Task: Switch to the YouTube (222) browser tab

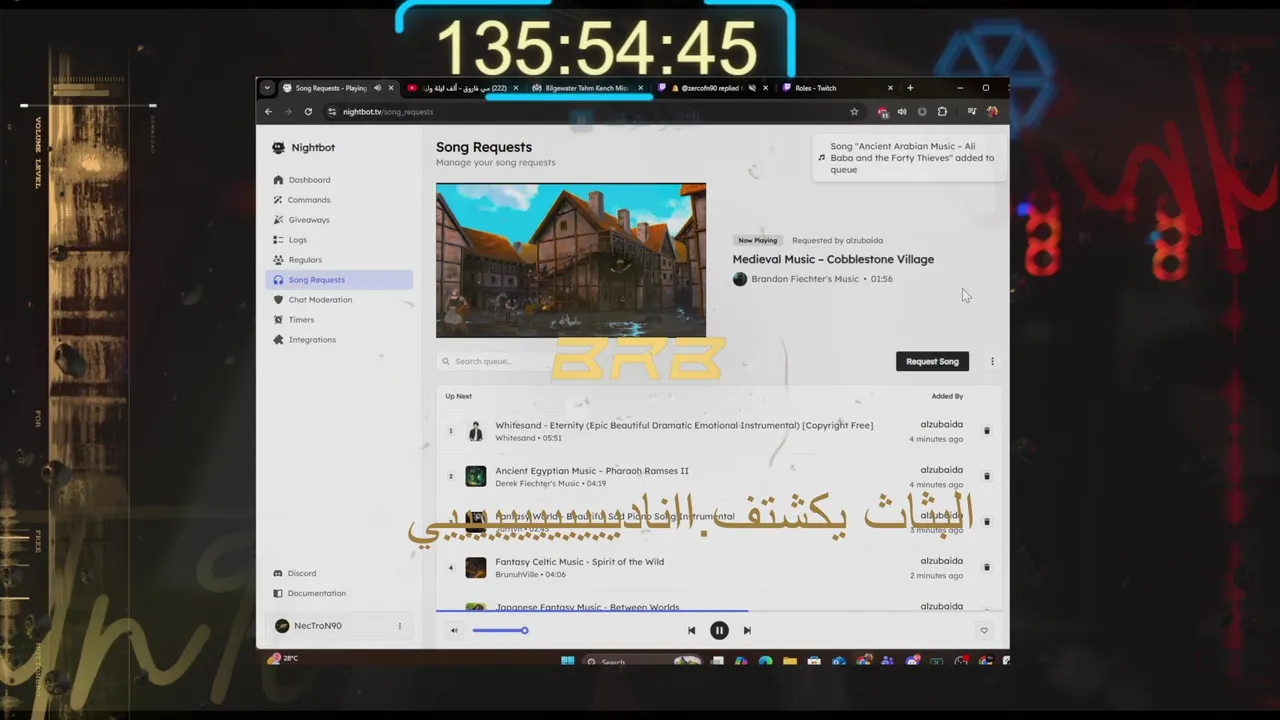Action: pyautogui.click(x=463, y=88)
